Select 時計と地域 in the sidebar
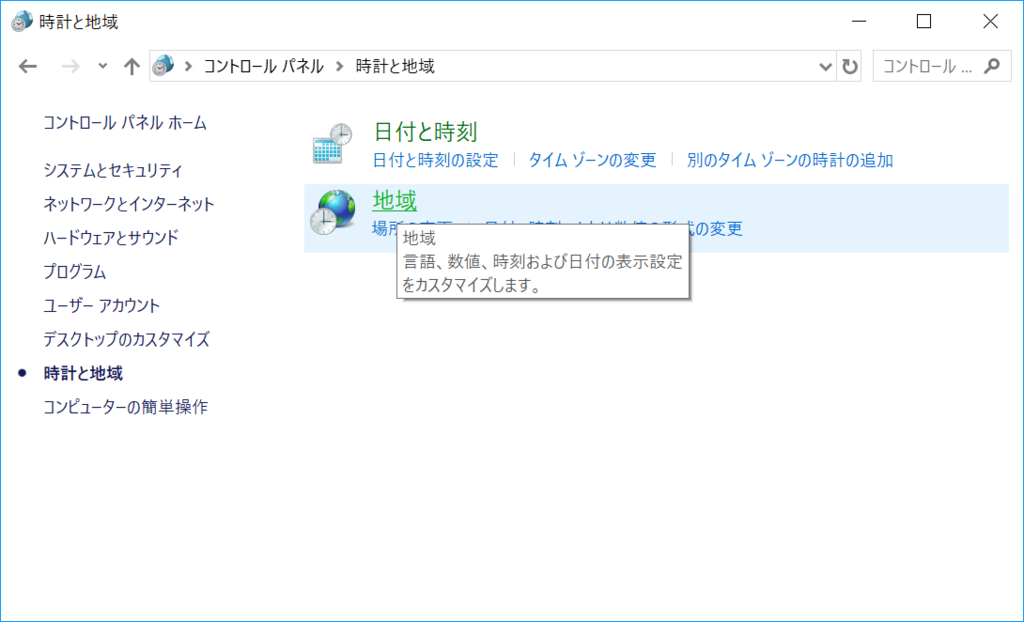The height and width of the screenshot is (622, 1024). (83, 373)
